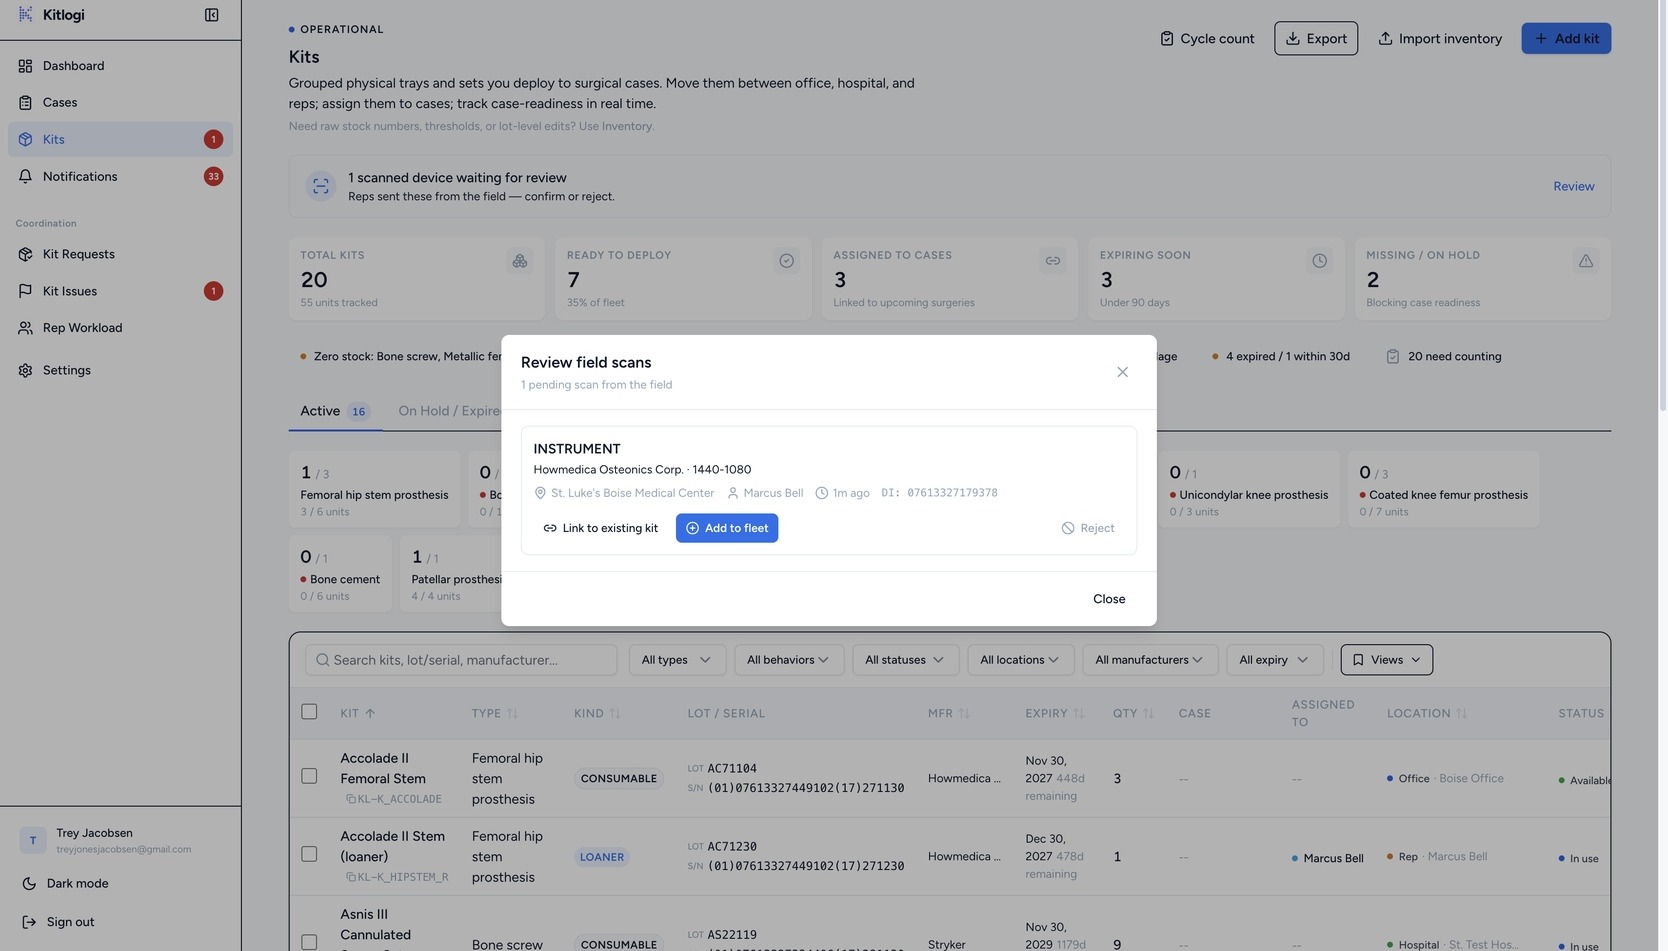Click the Kit Issues flag icon
1668x951 pixels.
pos(25,291)
